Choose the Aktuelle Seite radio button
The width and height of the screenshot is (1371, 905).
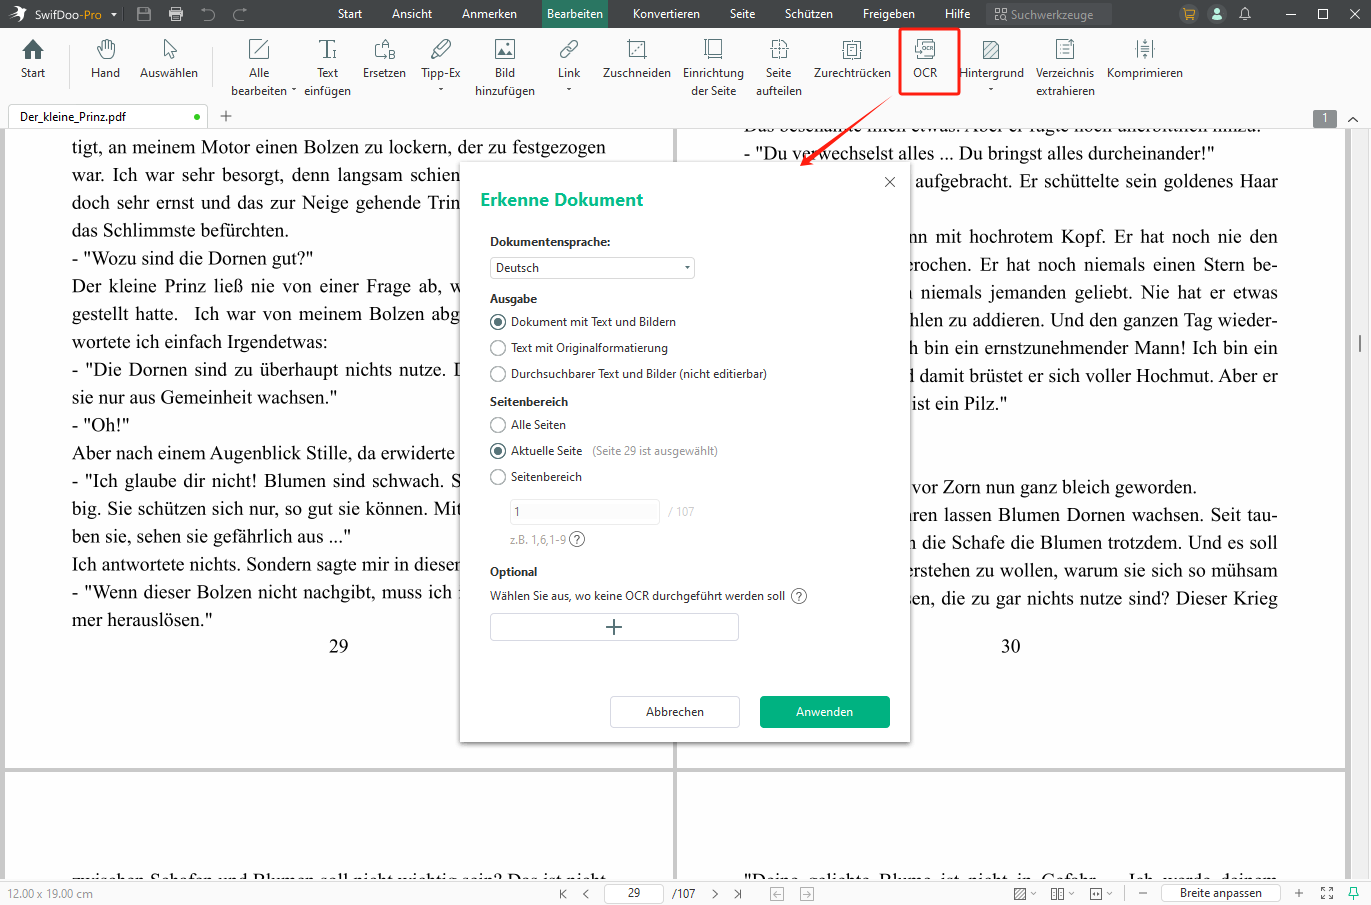(x=498, y=451)
